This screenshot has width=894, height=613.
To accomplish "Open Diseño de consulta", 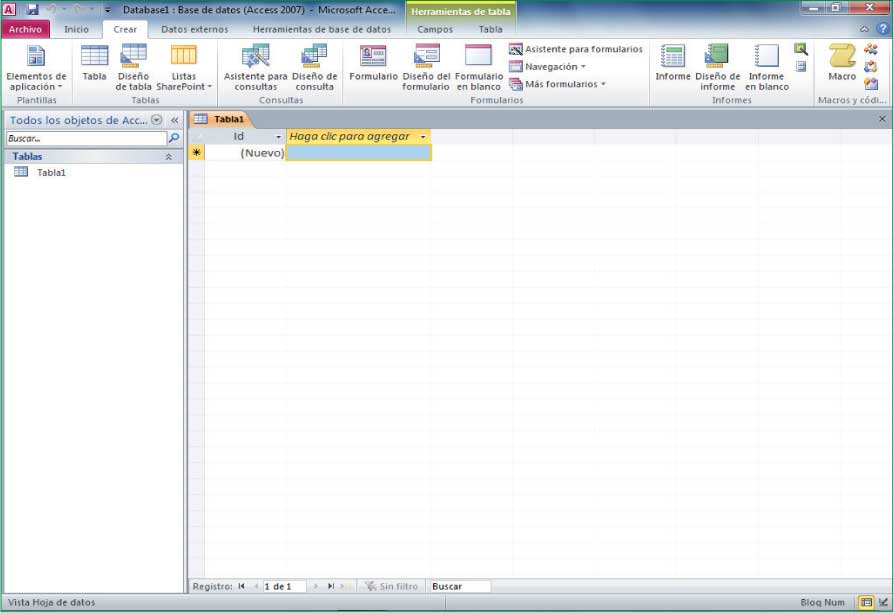I will point(314,68).
